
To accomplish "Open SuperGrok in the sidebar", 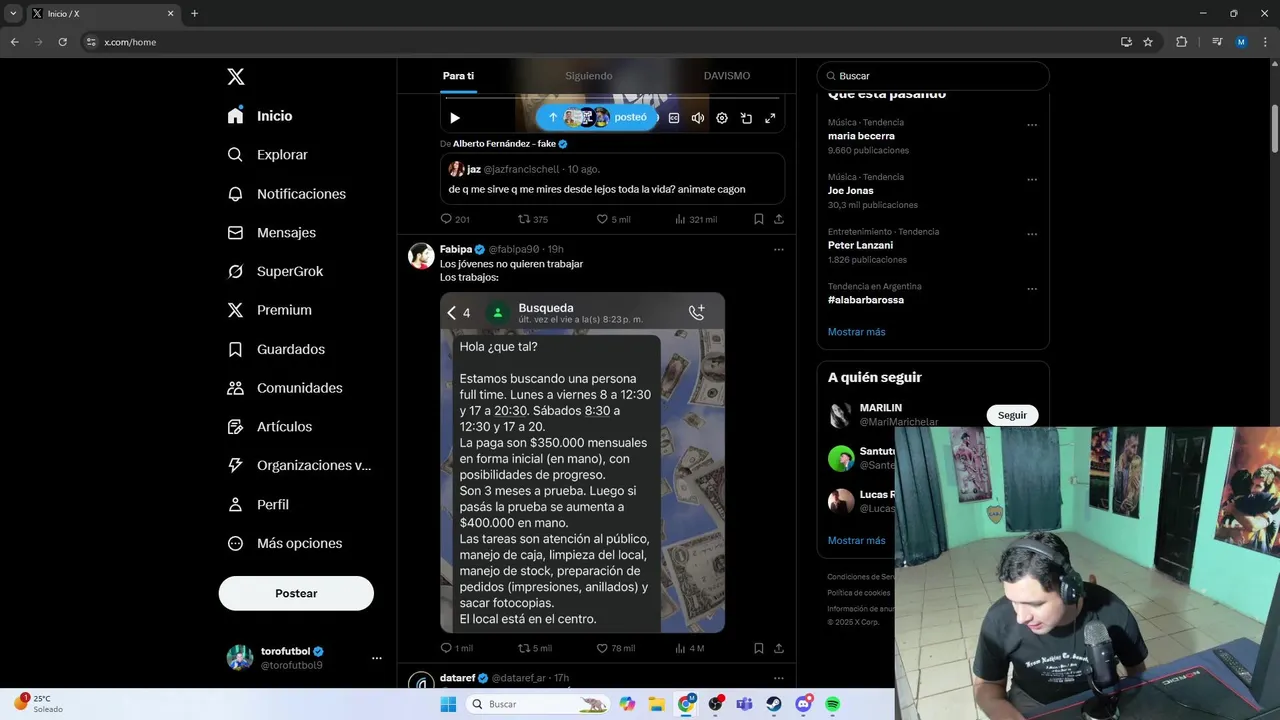I will [275, 271].
